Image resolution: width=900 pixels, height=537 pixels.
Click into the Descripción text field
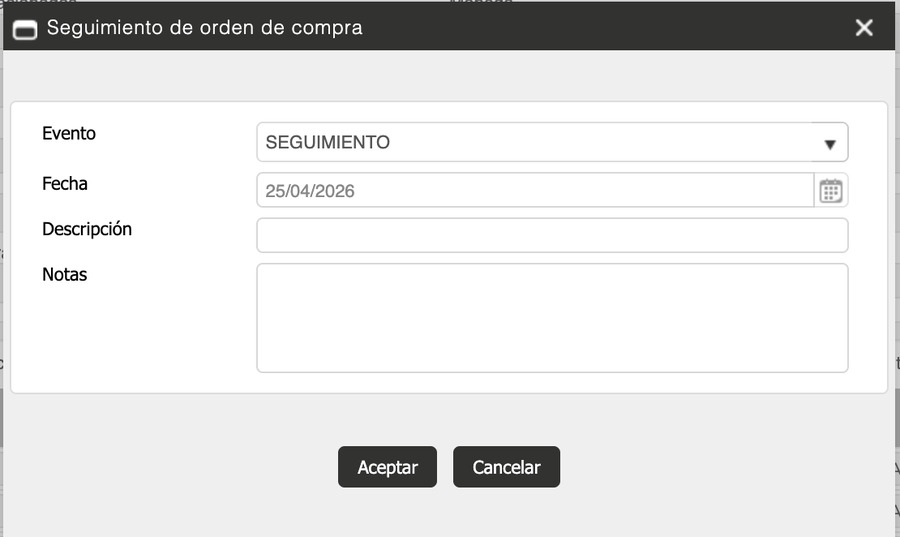(552, 236)
